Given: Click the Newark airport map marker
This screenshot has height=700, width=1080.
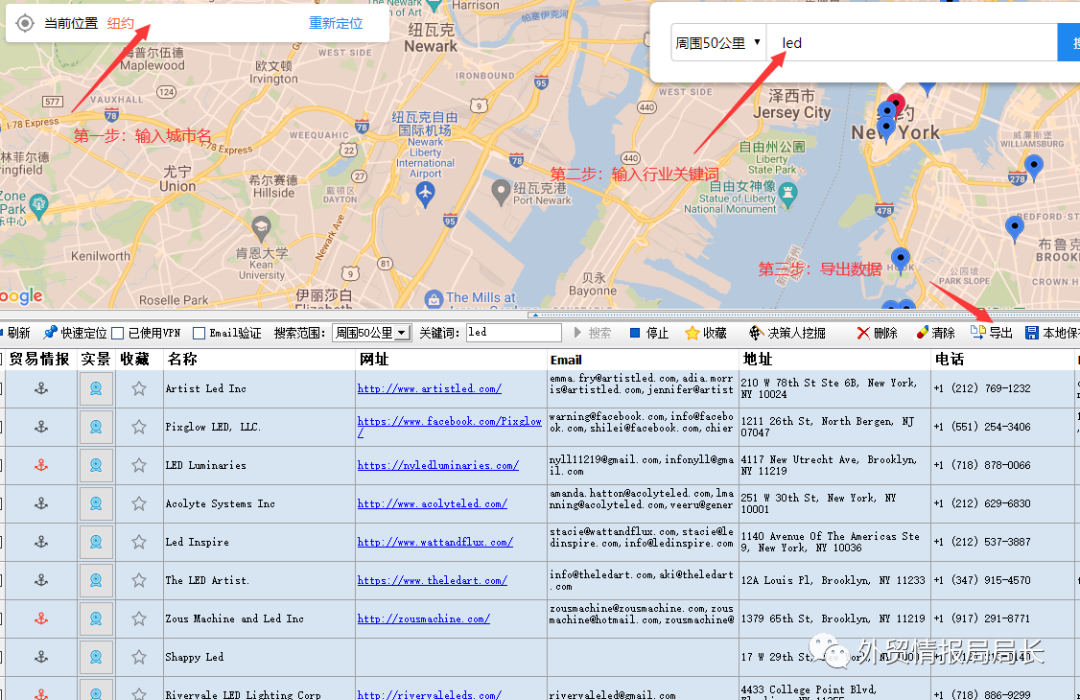Looking at the screenshot, I should tap(425, 194).
